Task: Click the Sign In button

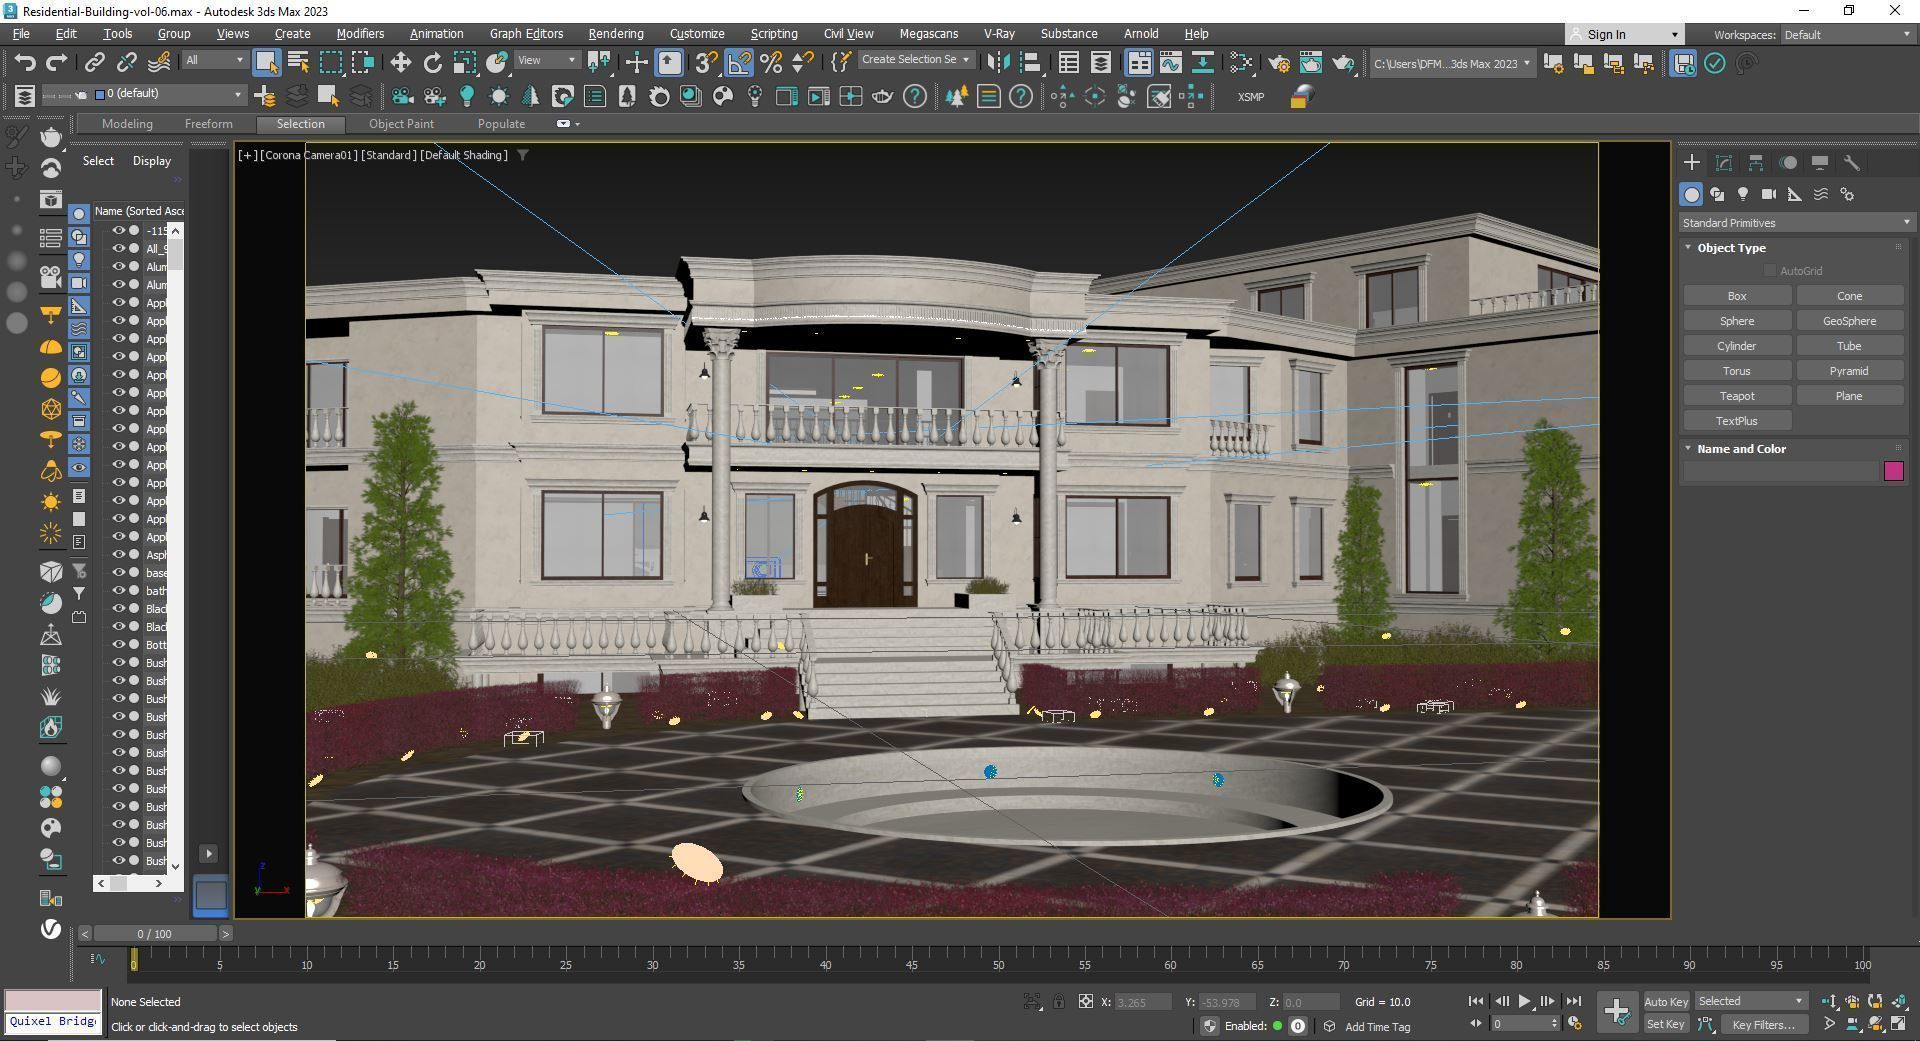Action: coord(1623,35)
